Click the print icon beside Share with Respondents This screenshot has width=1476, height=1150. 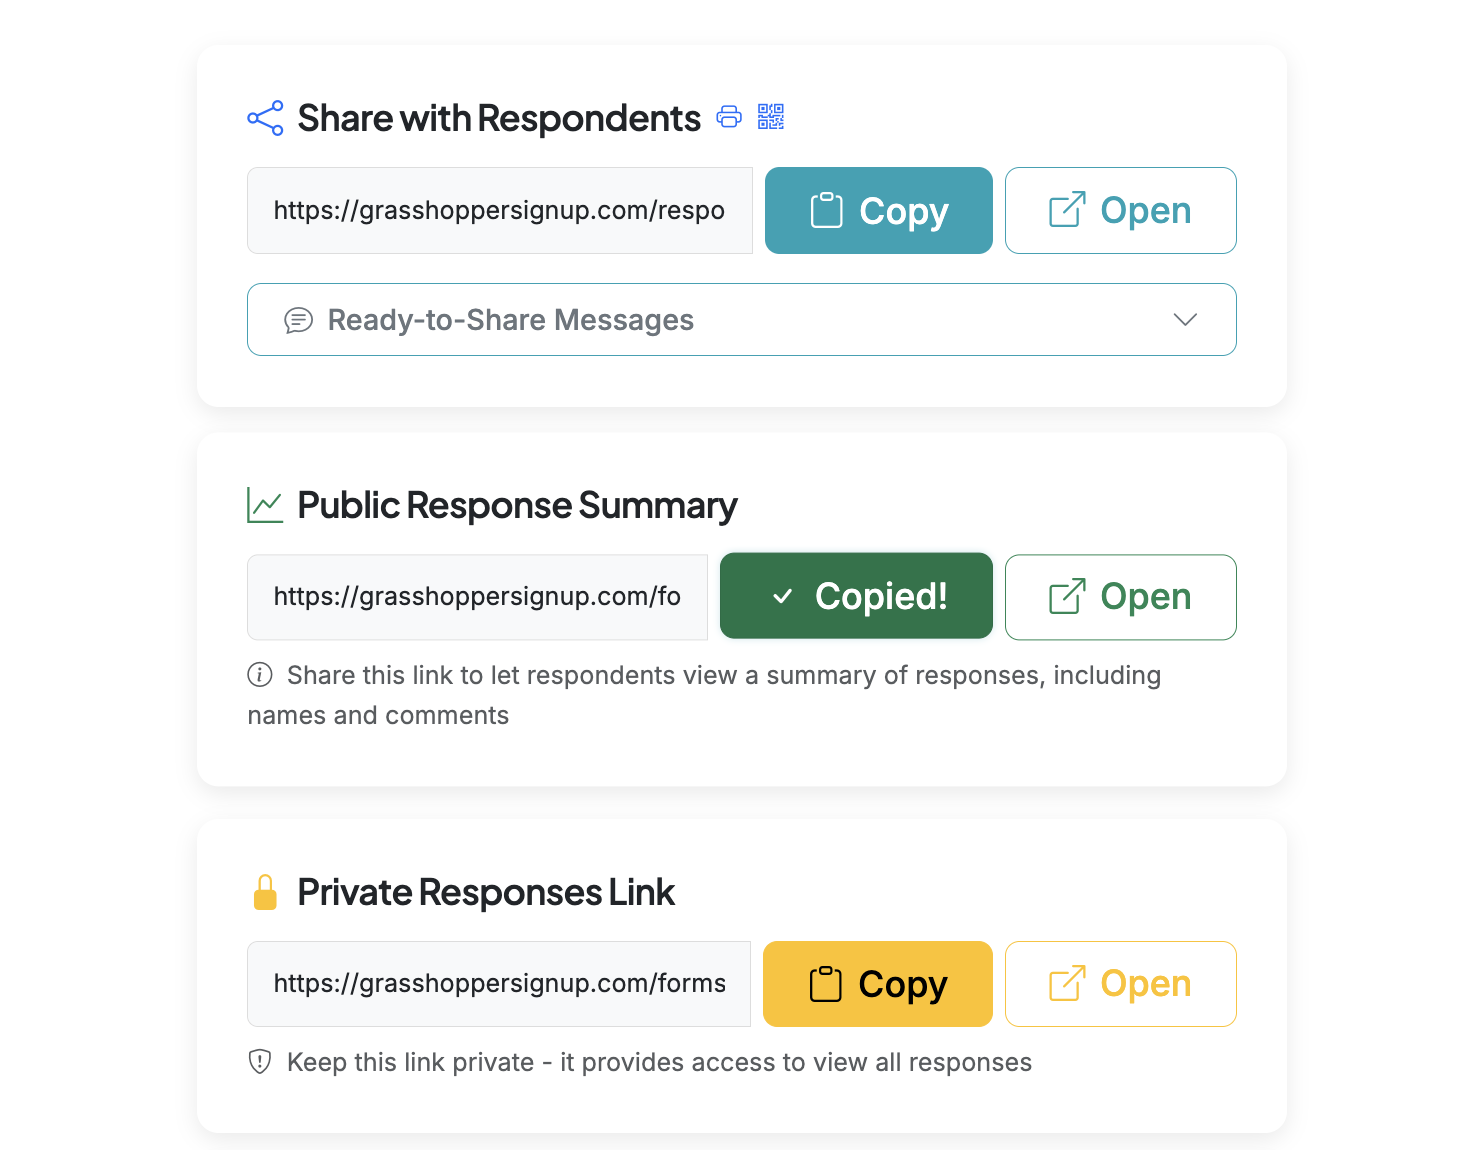click(729, 117)
